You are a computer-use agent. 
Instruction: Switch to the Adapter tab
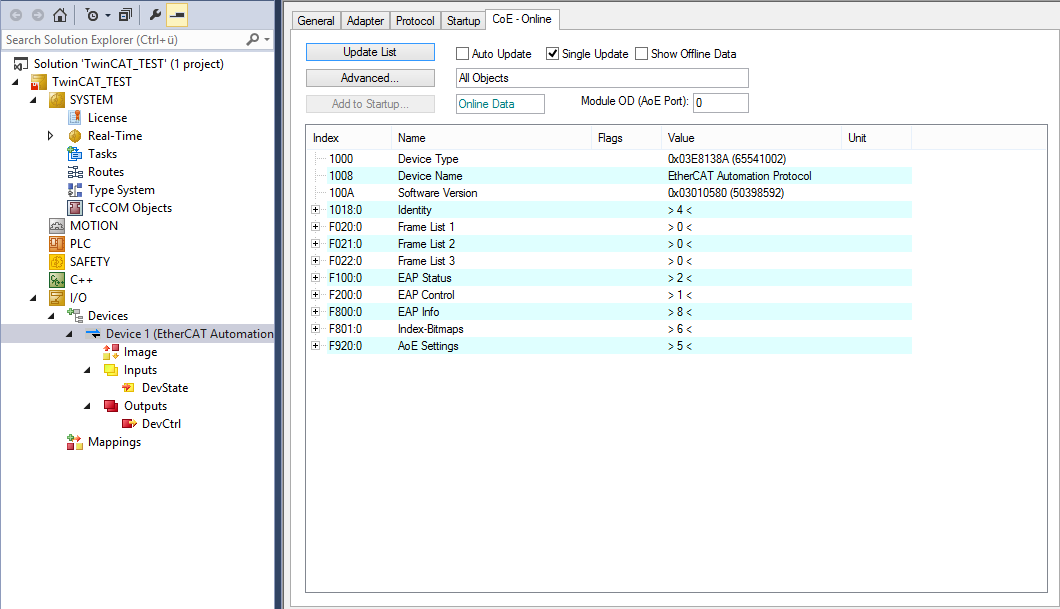pos(365,21)
